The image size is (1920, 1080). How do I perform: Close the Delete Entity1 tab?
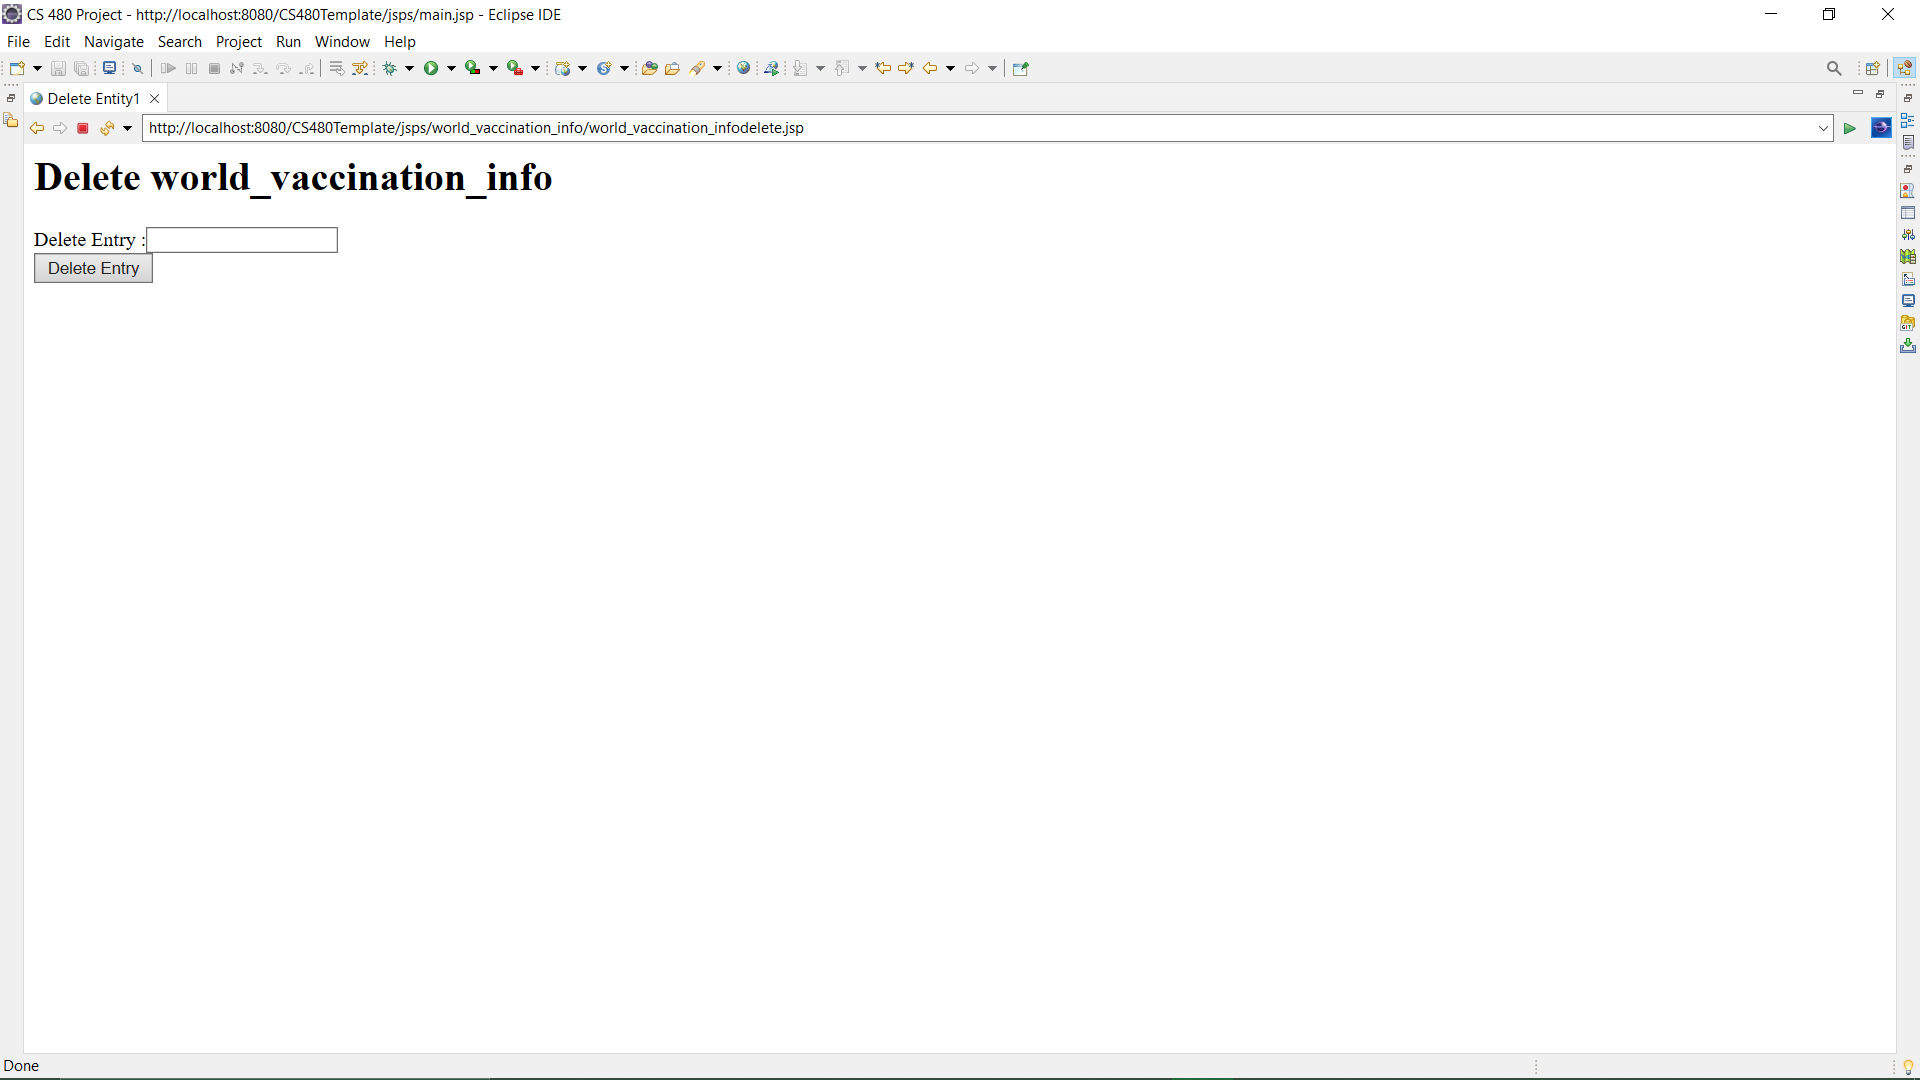click(x=155, y=98)
